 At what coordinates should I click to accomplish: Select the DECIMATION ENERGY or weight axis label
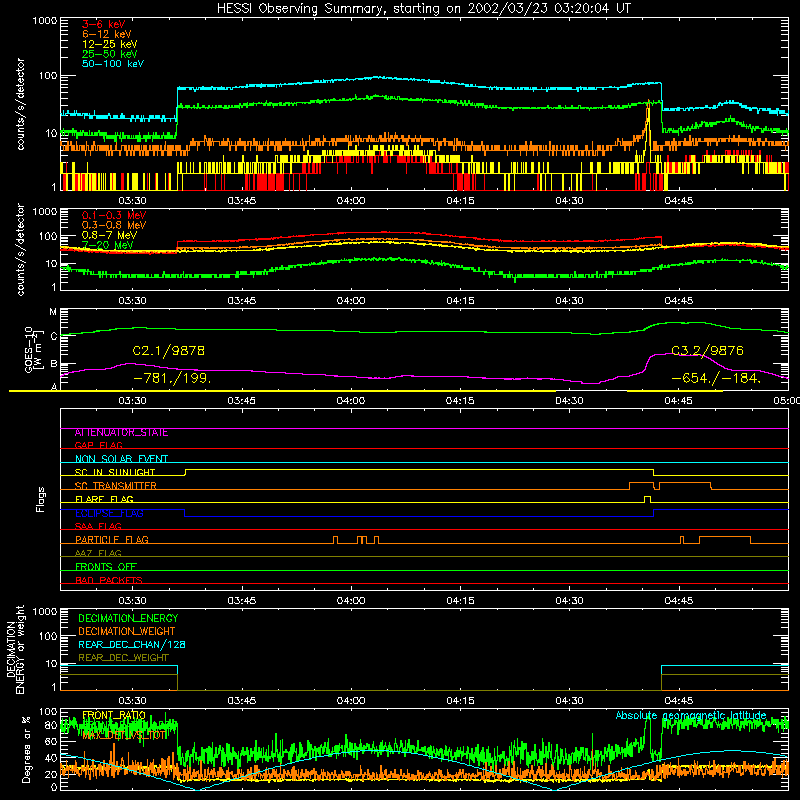(15, 649)
